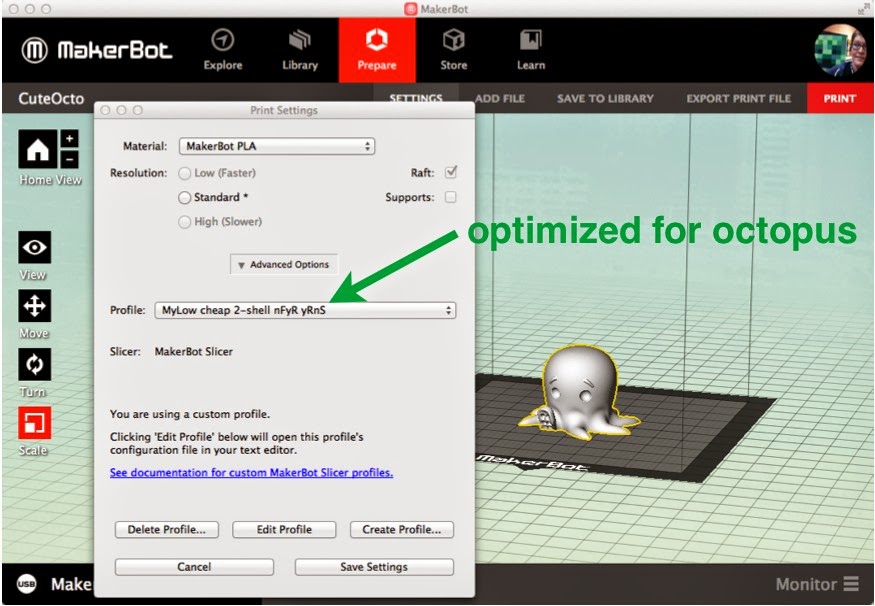
Task: Click the MakerBot Slicer label
Action: click(x=194, y=352)
